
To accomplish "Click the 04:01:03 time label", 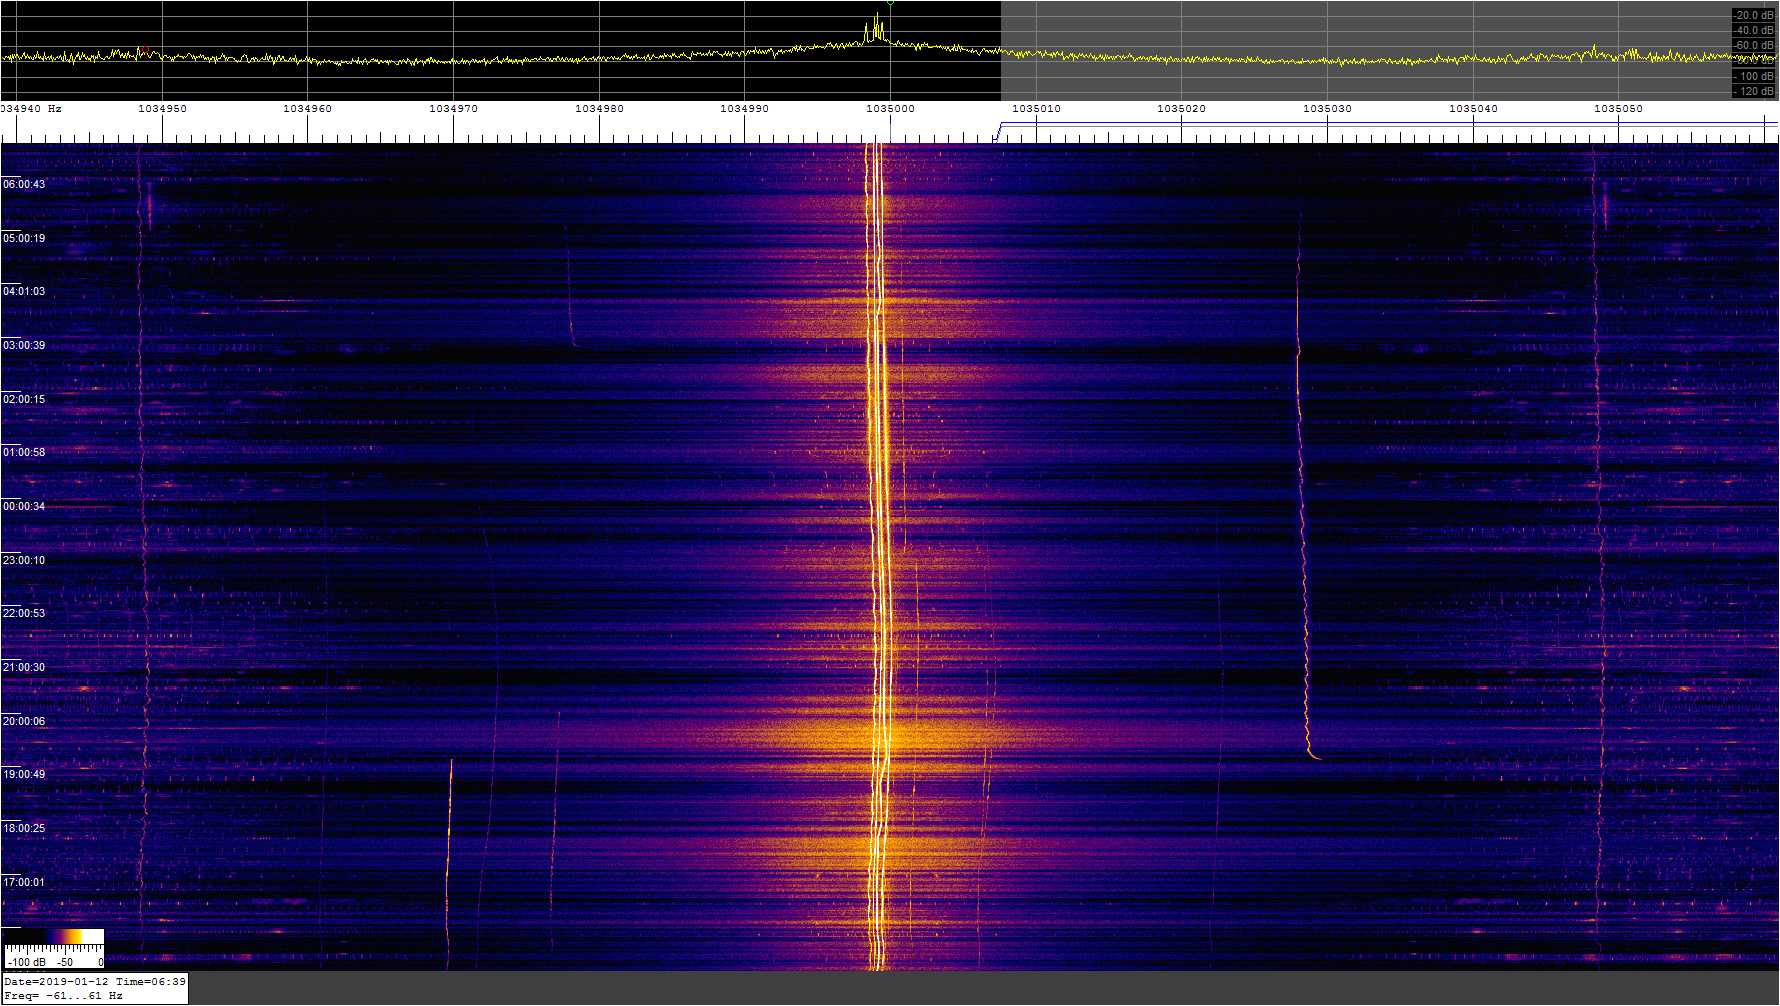I will click(24, 291).
